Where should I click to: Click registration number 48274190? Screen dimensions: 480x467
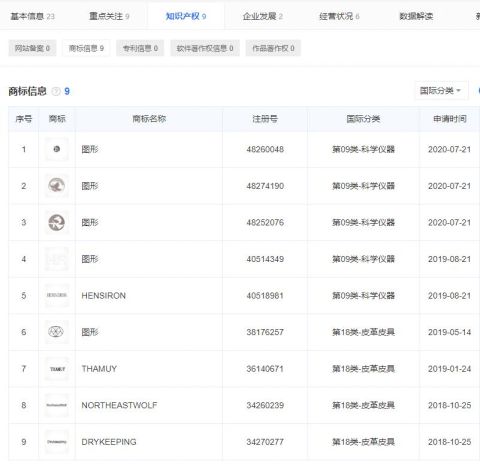[x=265, y=186]
